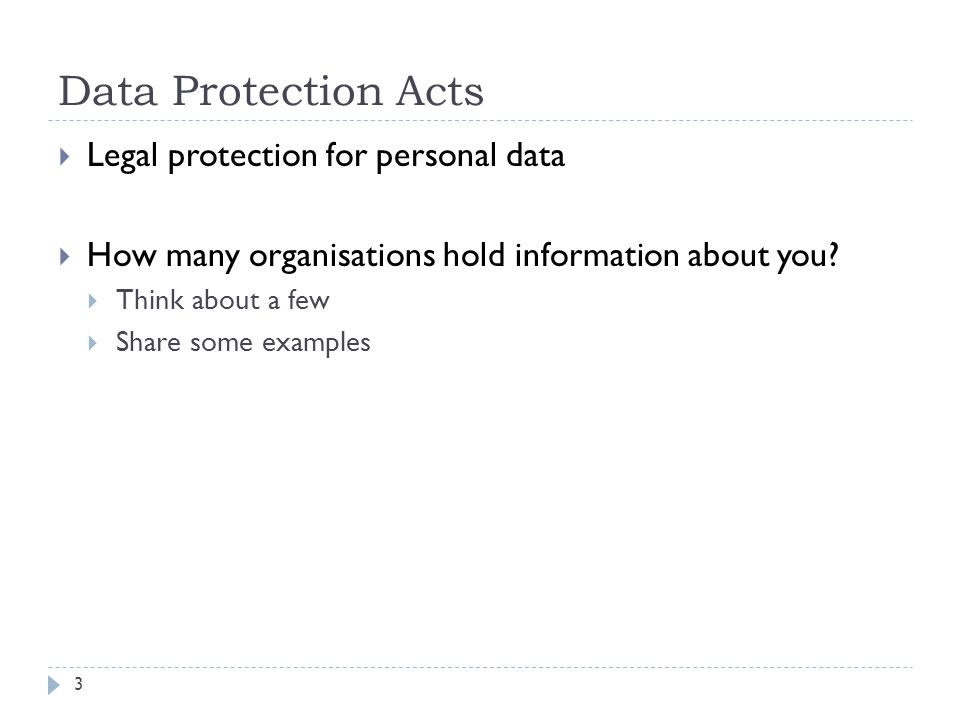This screenshot has height=720, width=960.
Task: Click the word Acts in the title
Action: click(440, 91)
